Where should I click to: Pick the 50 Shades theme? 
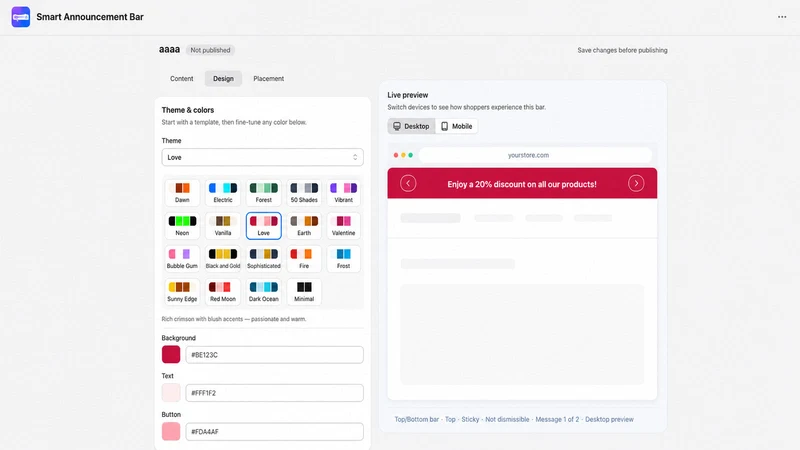304,193
